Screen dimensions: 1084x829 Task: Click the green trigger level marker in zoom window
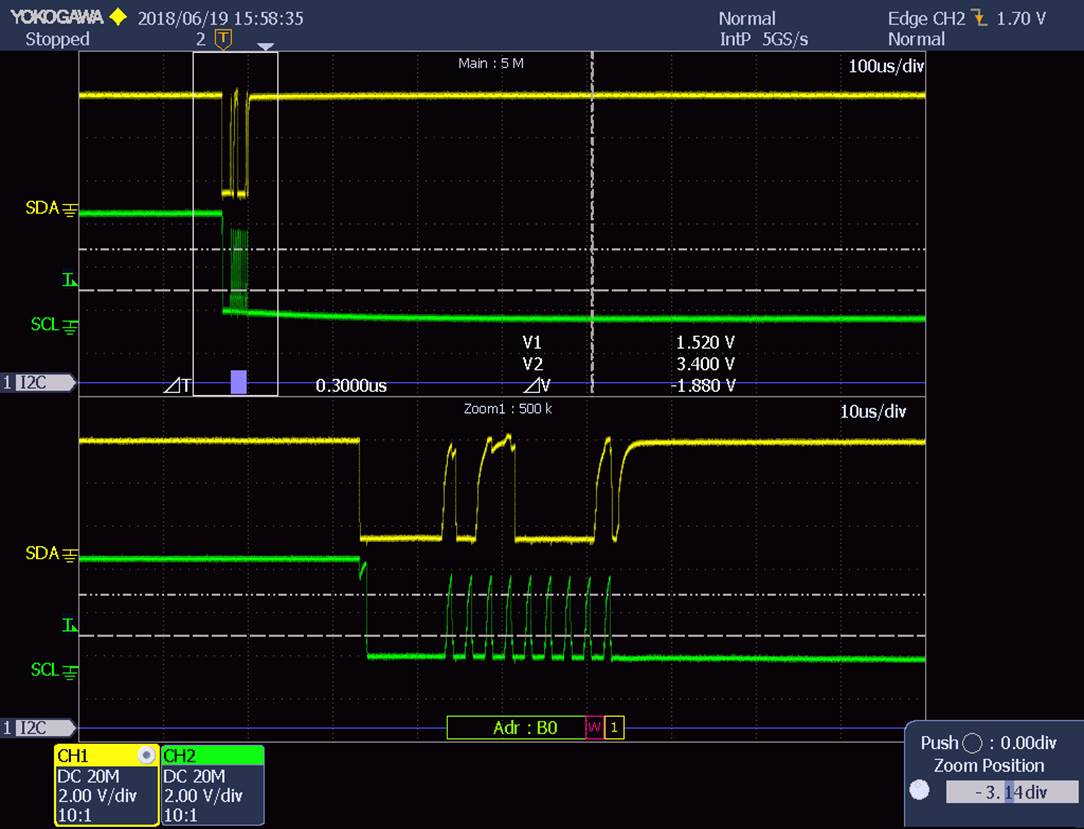(70, 625)
